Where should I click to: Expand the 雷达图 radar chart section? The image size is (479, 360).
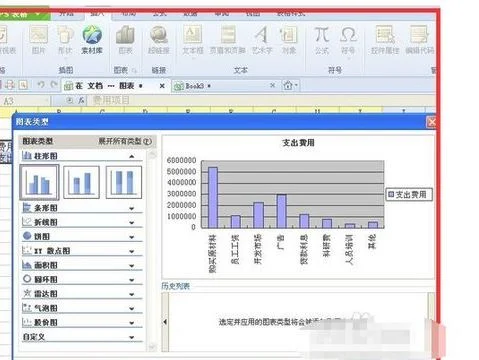pyautogui.click(x=132, y=294)
